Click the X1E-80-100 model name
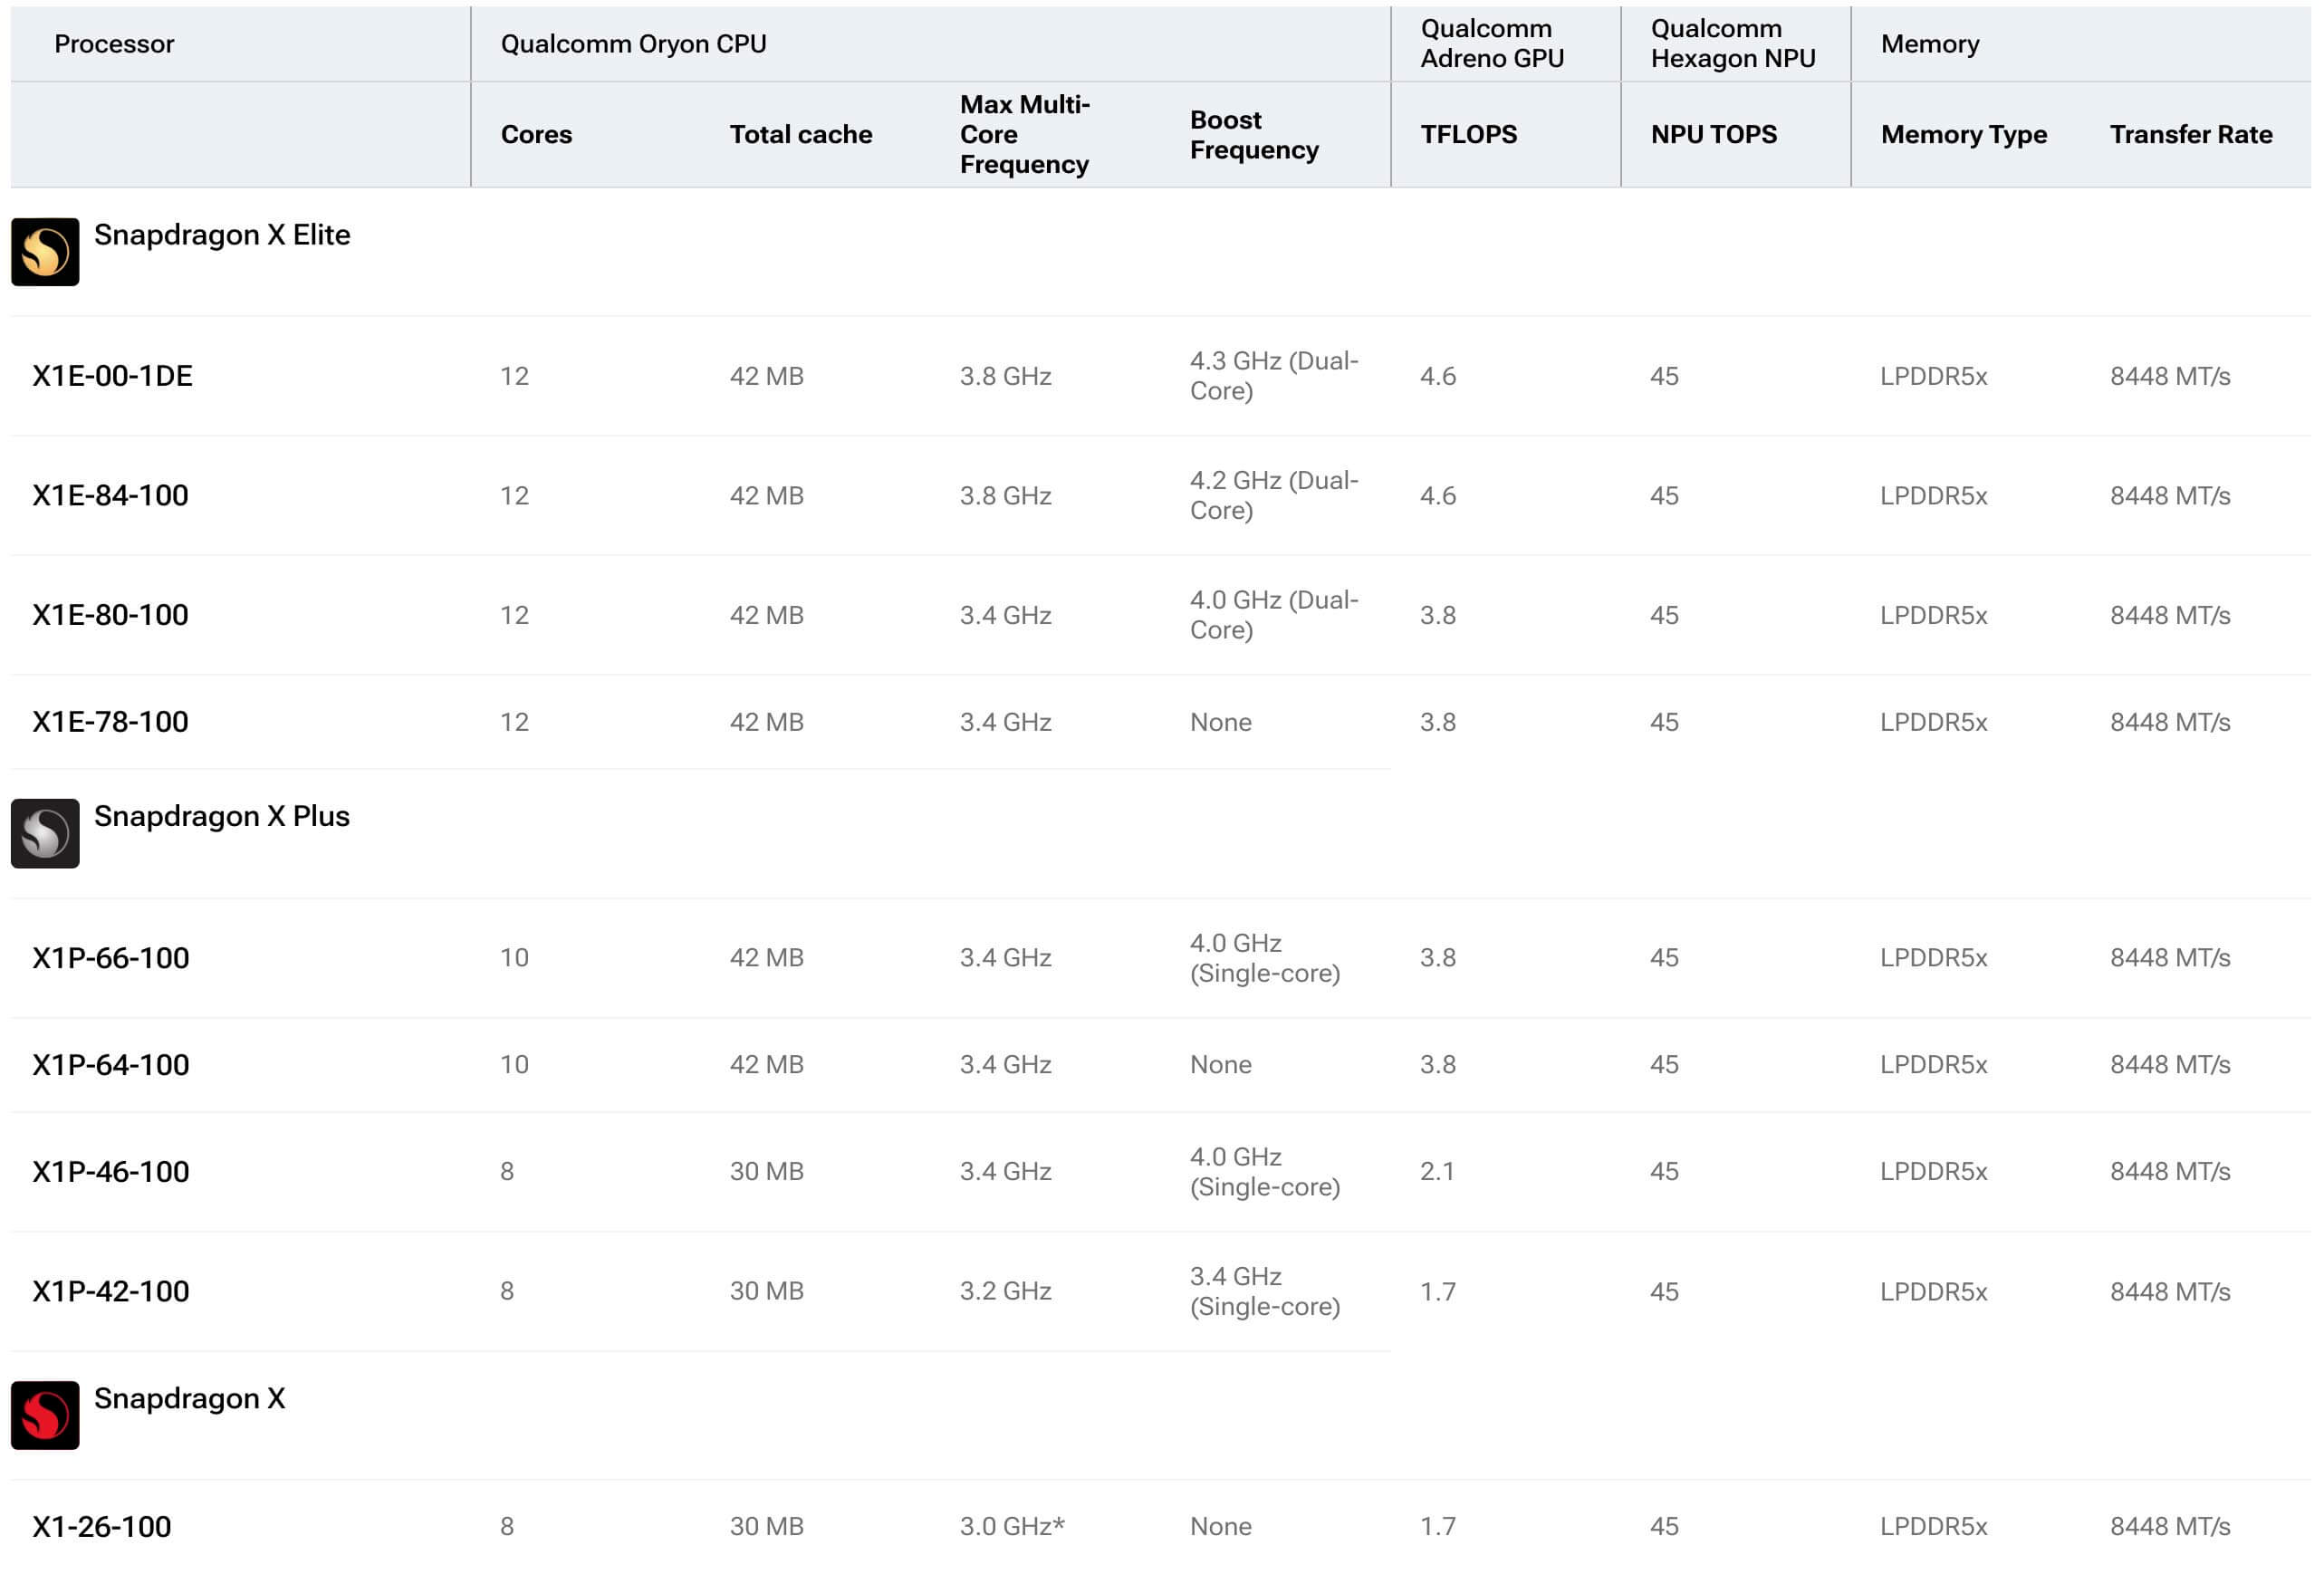2324x1574 pixels. pyautogui.click(x=110, y=615)
